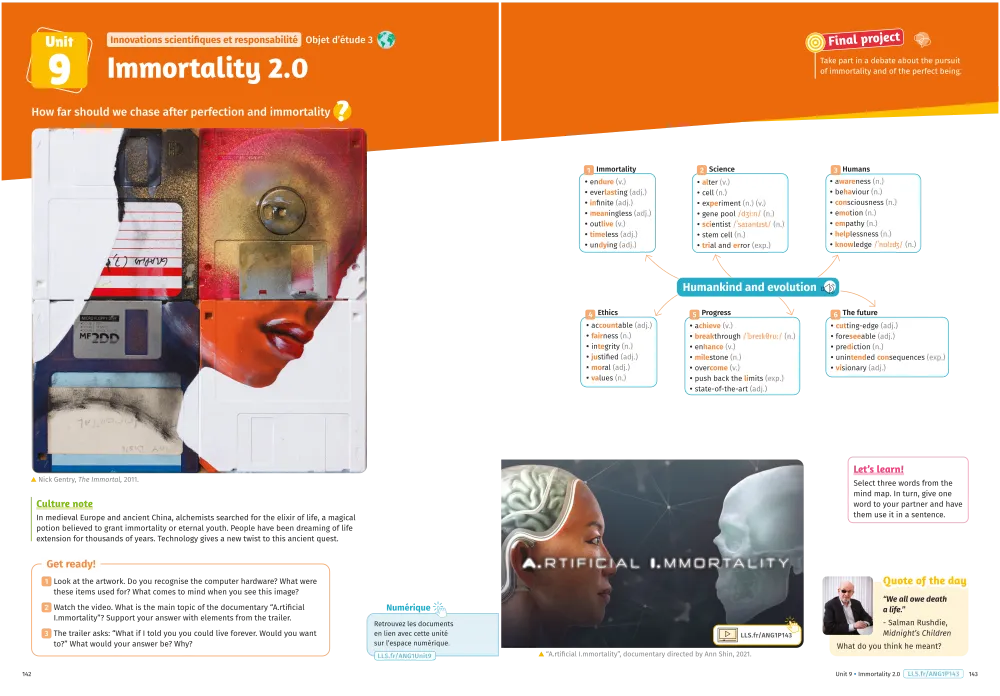Select the Innovations scientifiques et responsabilité label
Viewport: 1000px width, 696px height.
204,40
